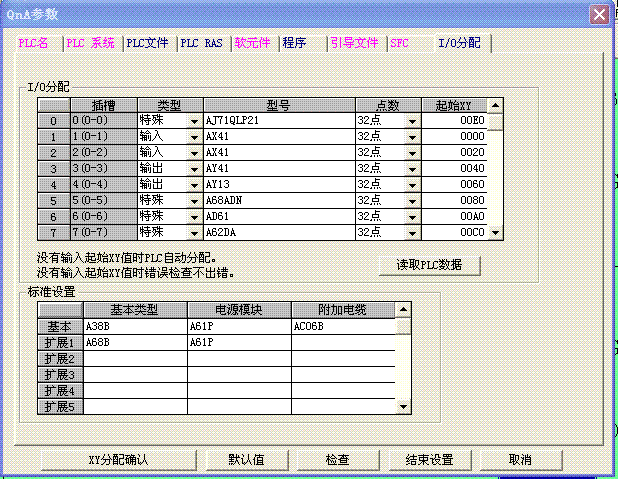This screenshot has width=618, height=479.
Task: Click the AJ71QLP21 model field
Action: [277, 120]
